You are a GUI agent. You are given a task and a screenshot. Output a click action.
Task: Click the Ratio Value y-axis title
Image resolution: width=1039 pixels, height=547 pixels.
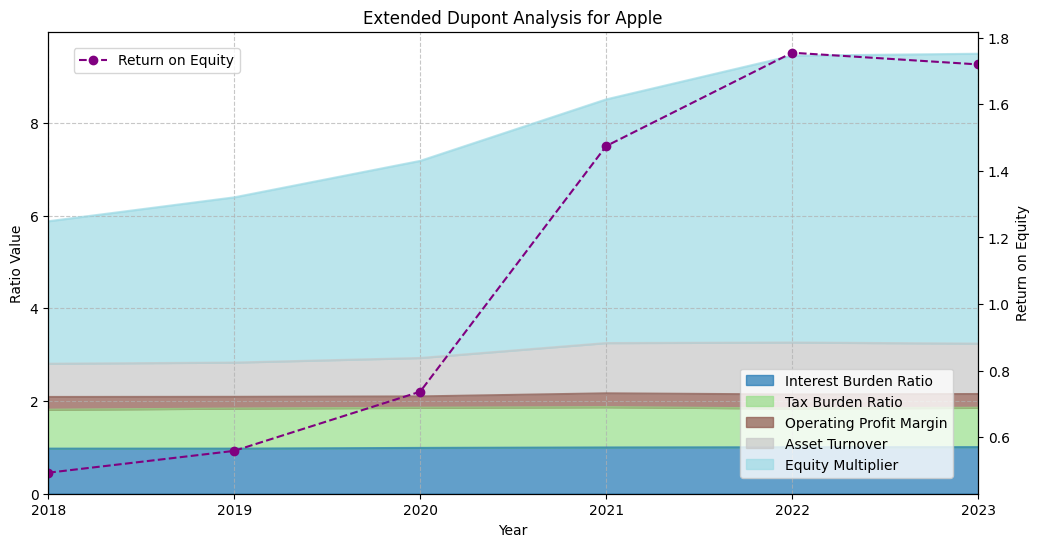coord(16,264)
